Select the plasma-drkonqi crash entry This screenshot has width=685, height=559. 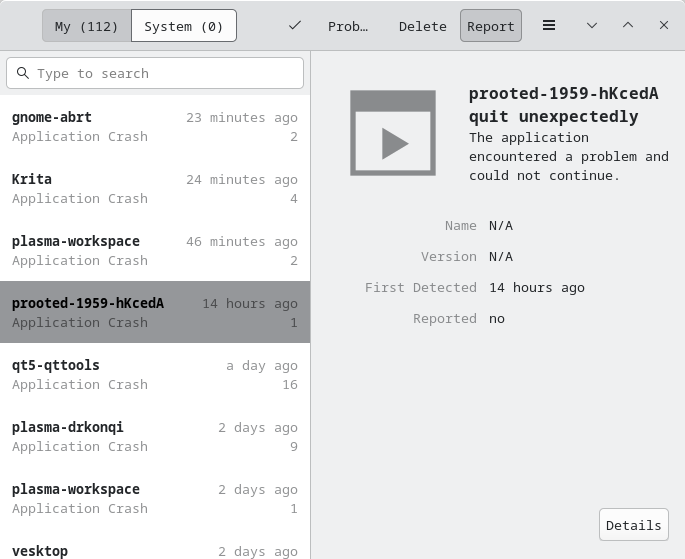pos(155,436)
